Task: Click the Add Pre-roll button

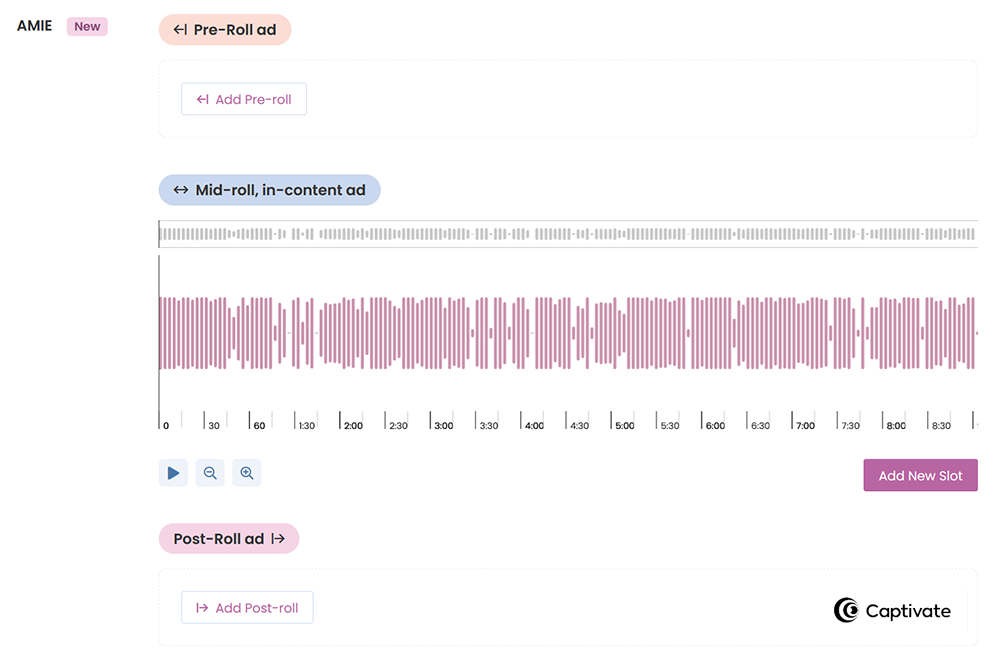Action: (x=243, y=99)
